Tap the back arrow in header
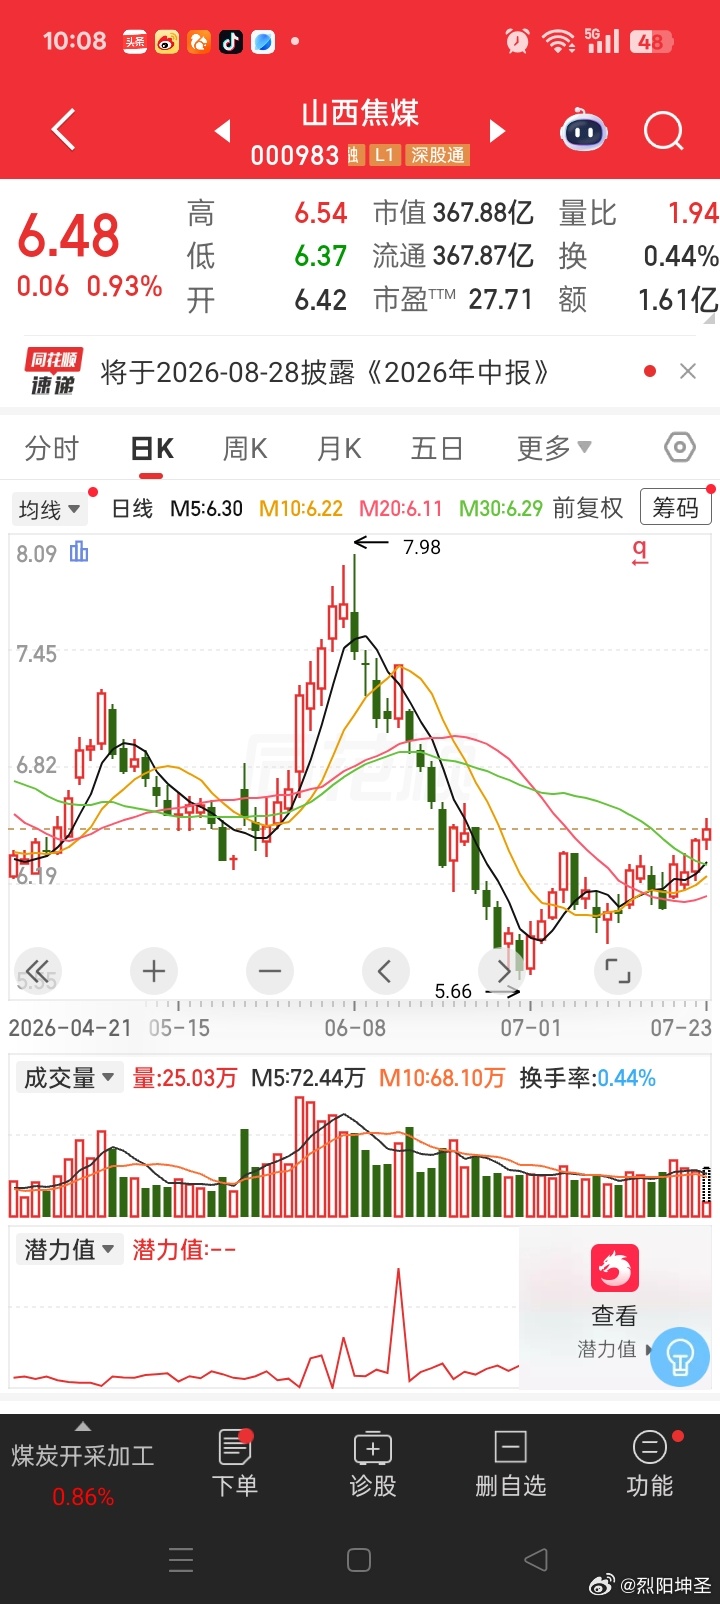 [63, 130]
